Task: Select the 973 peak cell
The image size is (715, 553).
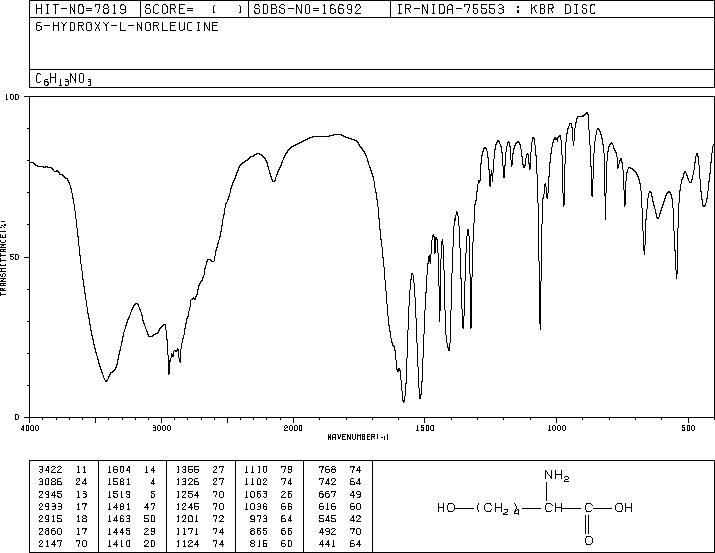Action: tap(259, 519)
